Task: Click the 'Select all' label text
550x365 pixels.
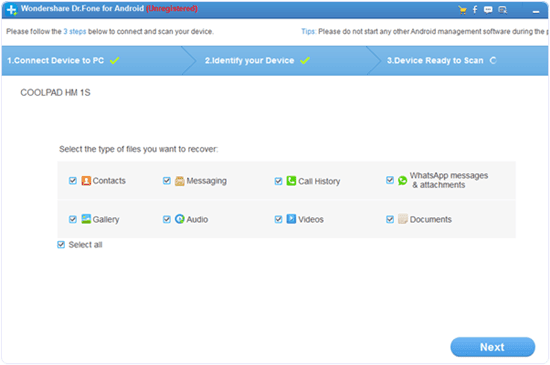Action: click(86, 245)
